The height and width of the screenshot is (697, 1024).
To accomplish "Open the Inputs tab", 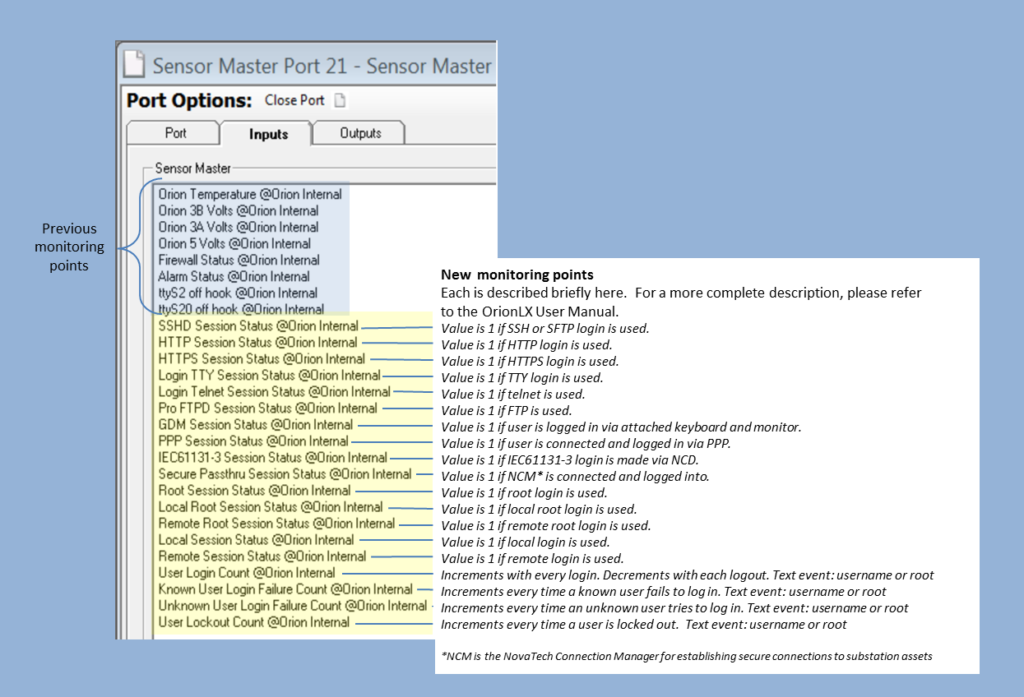I will tap(268, 134).
